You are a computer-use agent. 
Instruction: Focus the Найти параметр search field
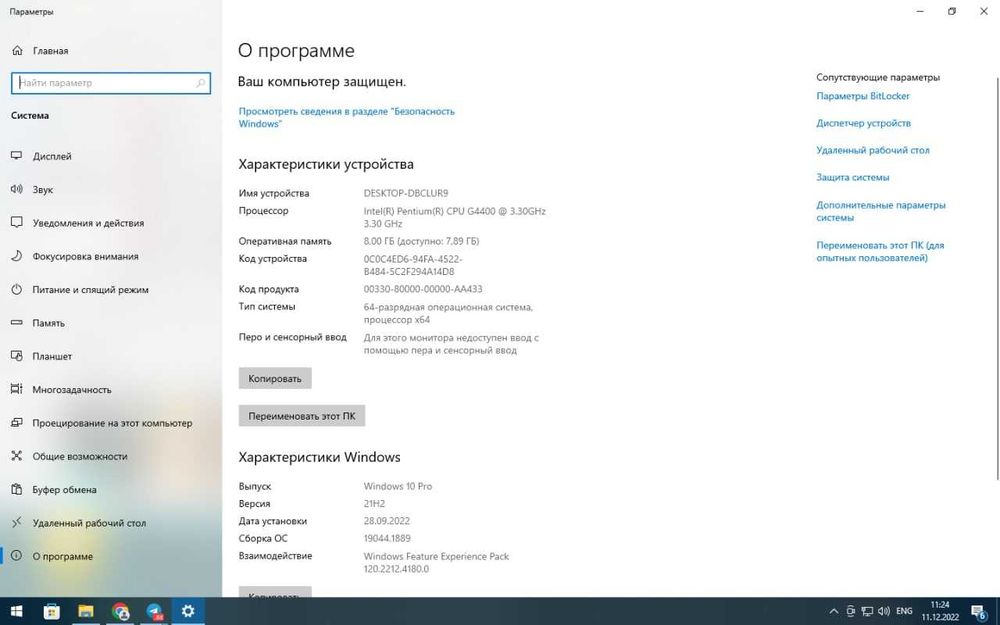(111, 83)
